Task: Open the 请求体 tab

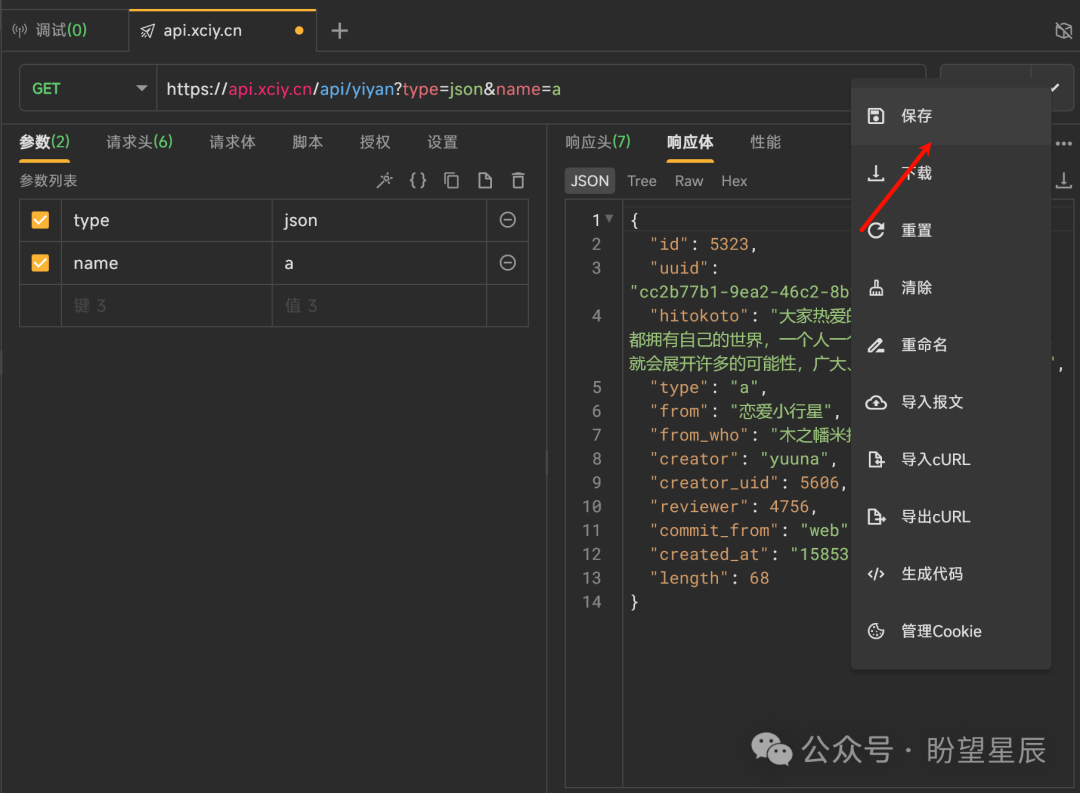Action: click(x=232, y=142)
